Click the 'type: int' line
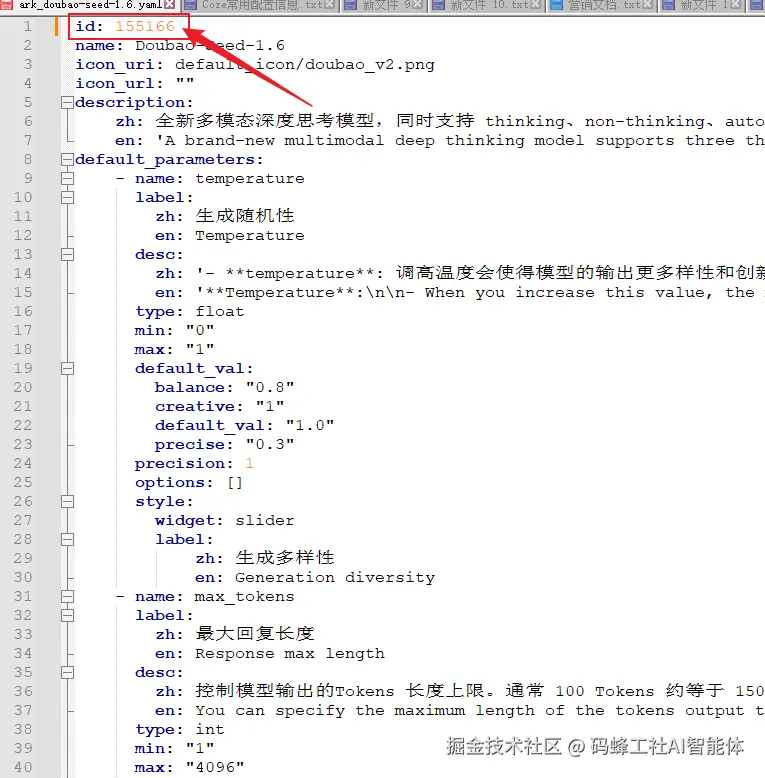 [180, 729]
